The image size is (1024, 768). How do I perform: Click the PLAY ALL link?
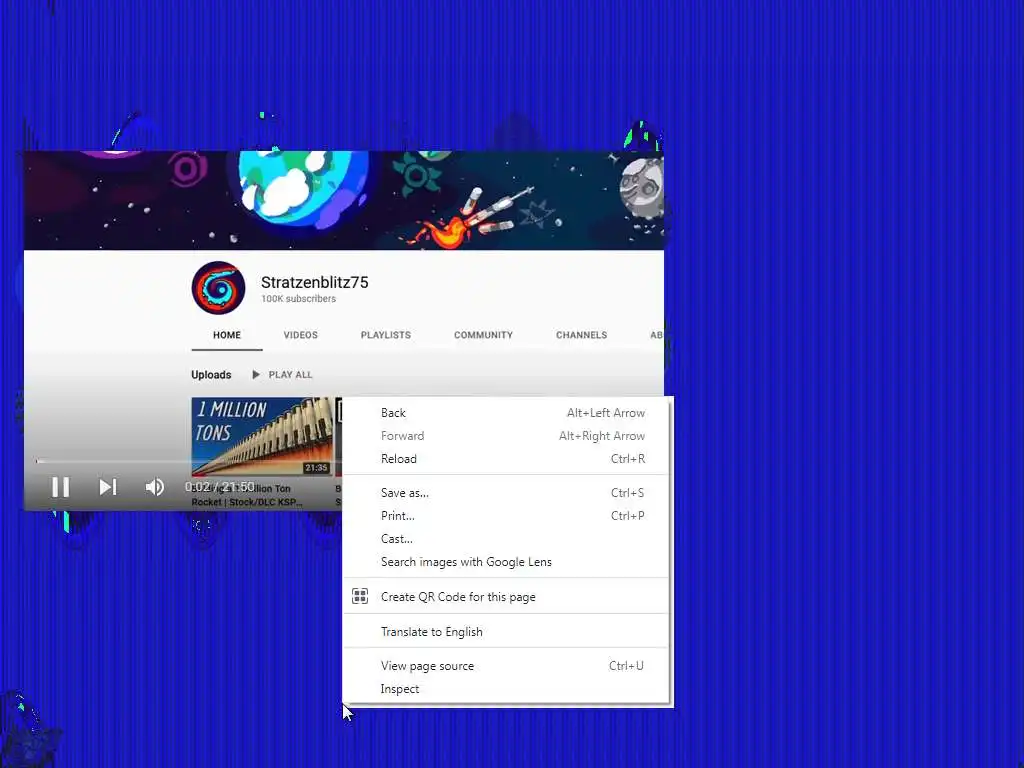pos(290,374)
